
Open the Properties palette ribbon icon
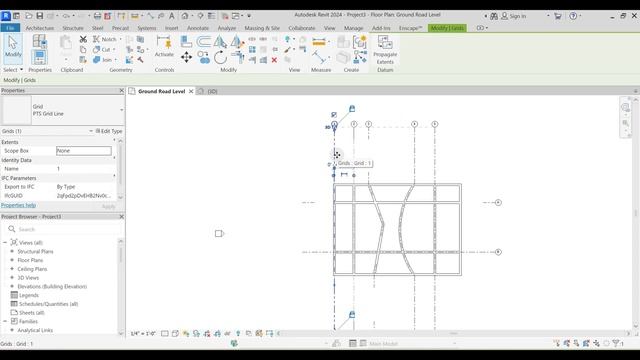pos(39,57)
